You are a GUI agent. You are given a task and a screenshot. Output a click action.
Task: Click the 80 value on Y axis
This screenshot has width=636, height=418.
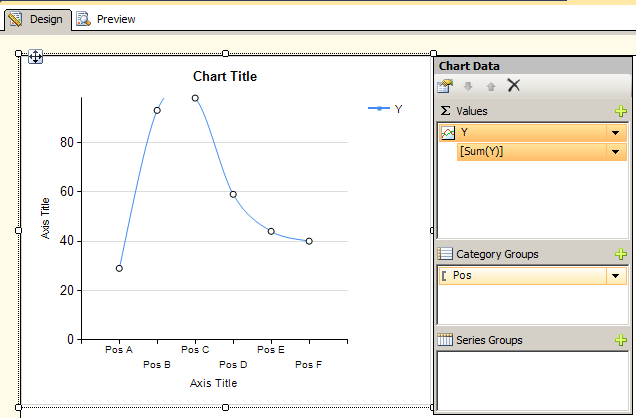67,142
